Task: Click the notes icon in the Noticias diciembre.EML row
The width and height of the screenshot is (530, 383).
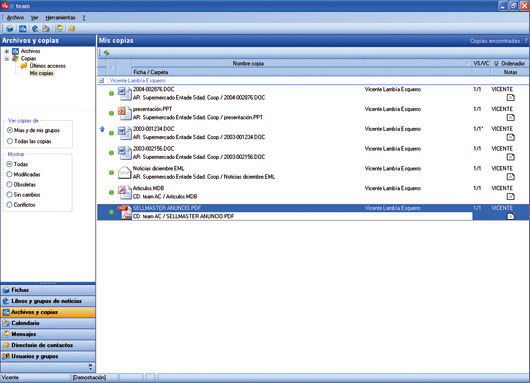Action: pyautogui.click(x=510, y=177)
